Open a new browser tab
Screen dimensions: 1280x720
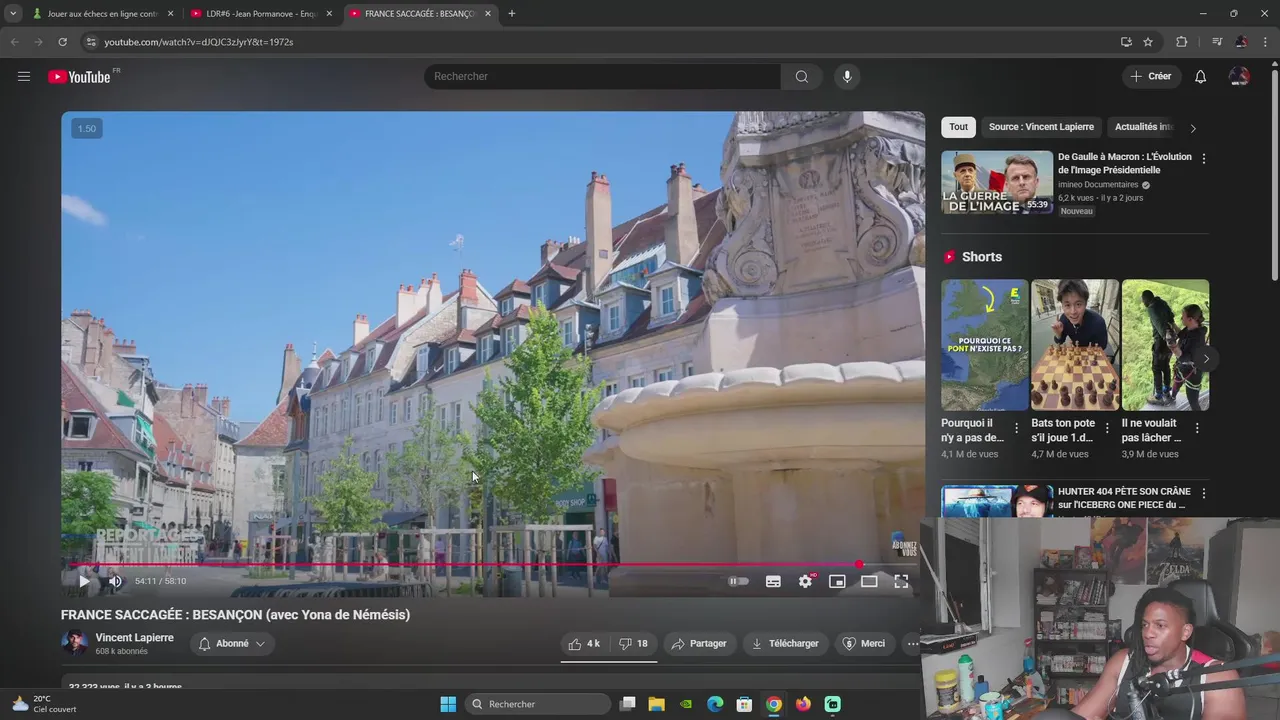point(512,13)
